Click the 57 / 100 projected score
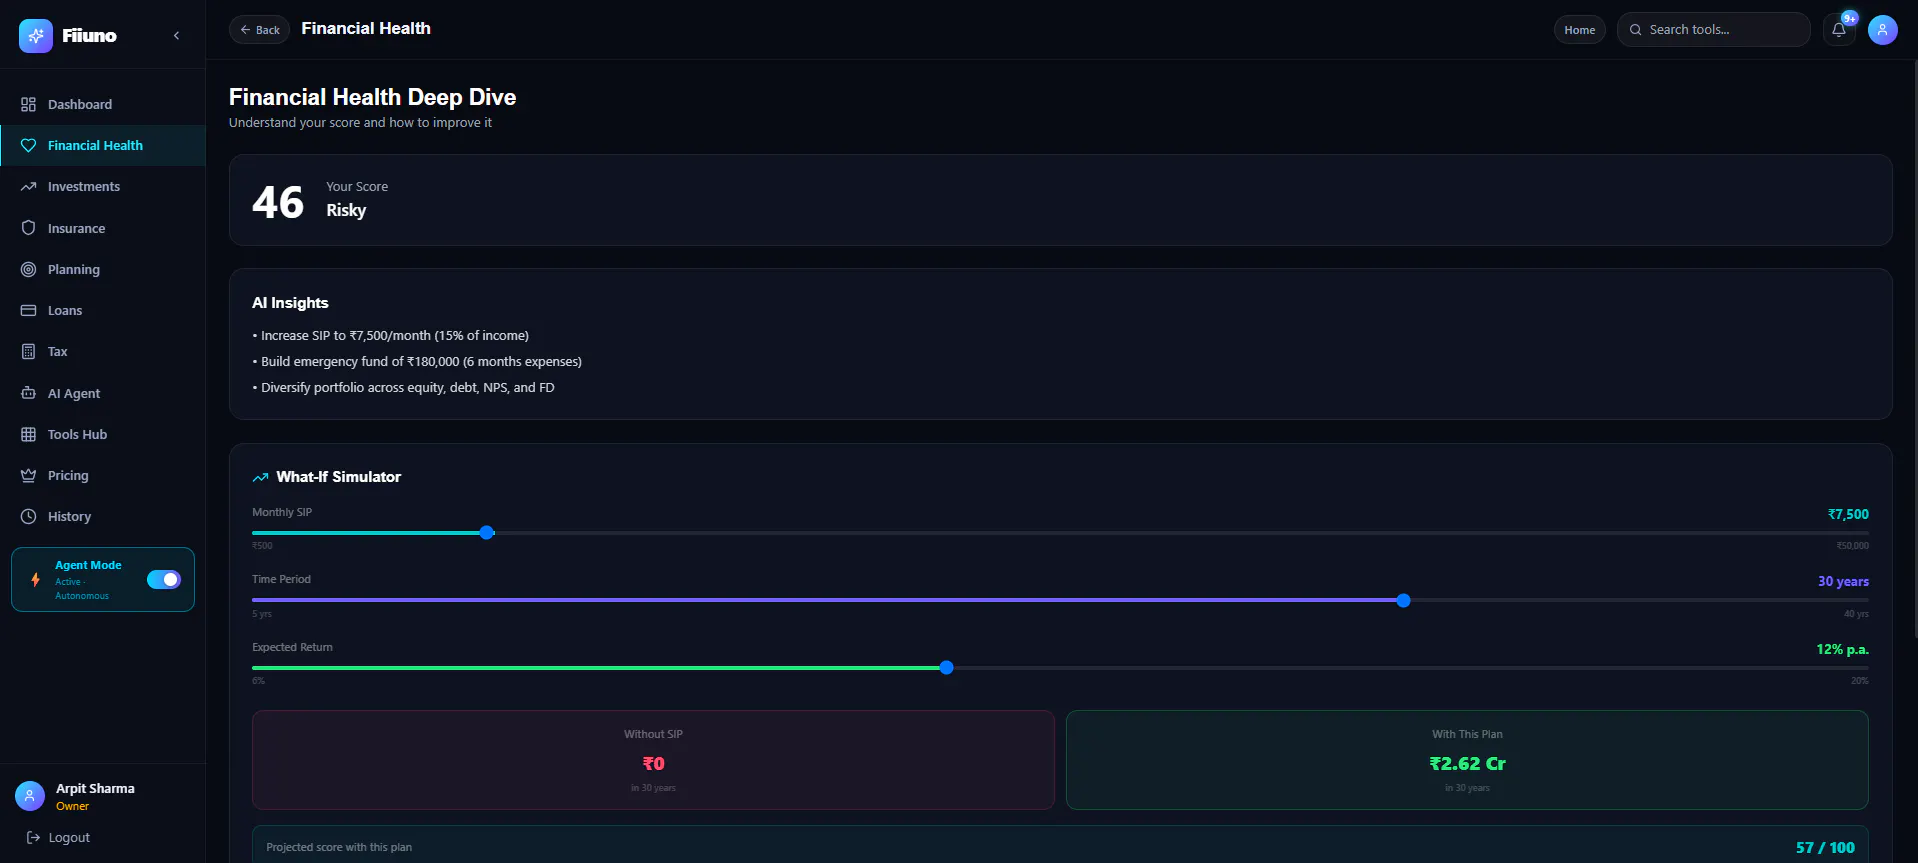 point(1825,848)
